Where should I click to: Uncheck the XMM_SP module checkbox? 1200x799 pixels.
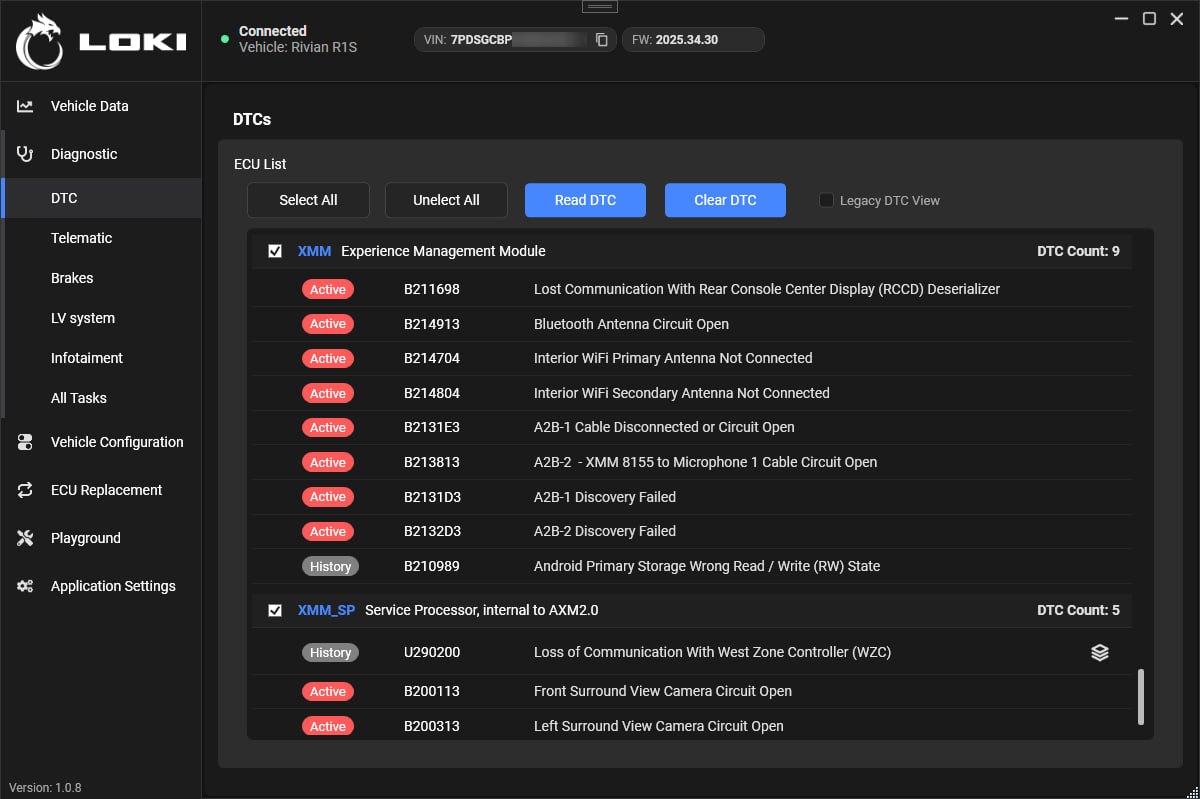tap(275, 610)
